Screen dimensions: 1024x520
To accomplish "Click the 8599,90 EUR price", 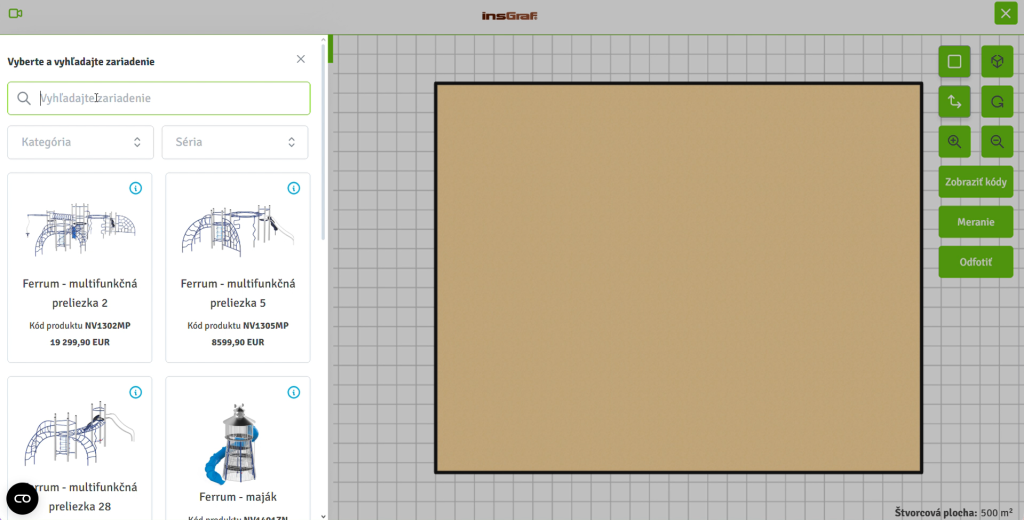I will coord(238,342).
